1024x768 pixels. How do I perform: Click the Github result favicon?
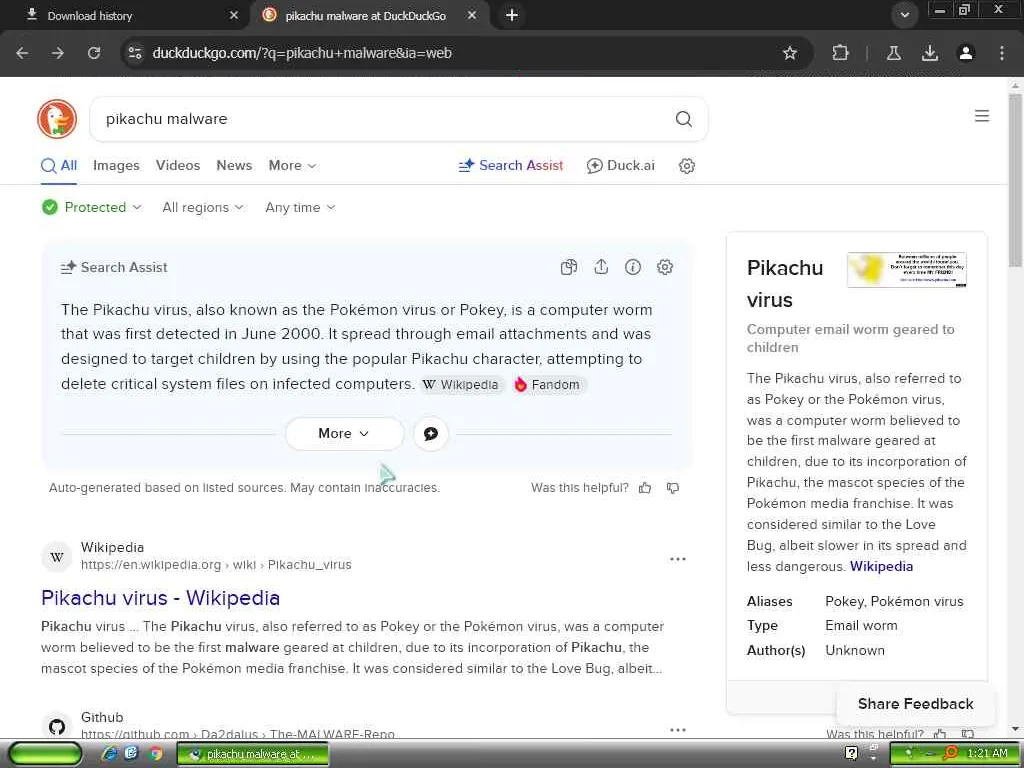[x=57, y=727]
